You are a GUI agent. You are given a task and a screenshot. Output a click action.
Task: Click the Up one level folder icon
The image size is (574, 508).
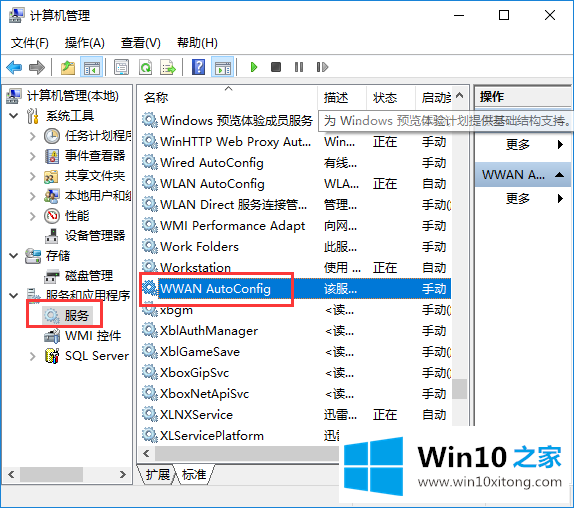pos(68,67)
